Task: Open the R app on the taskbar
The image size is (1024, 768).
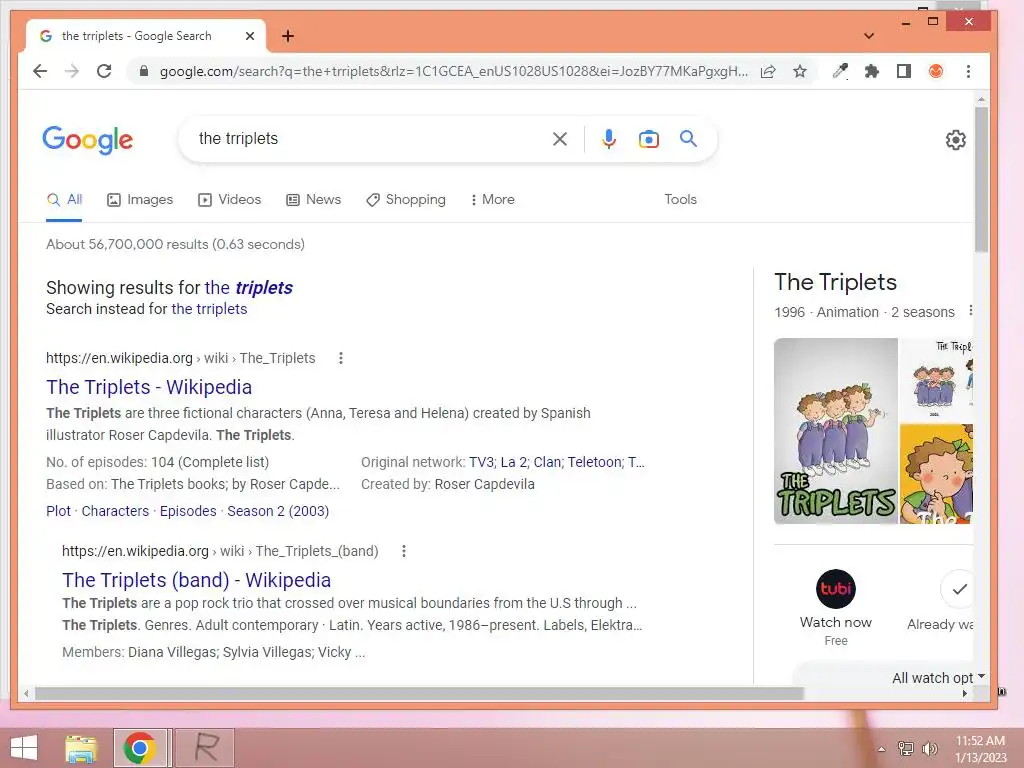Action: tap(206, 748)
